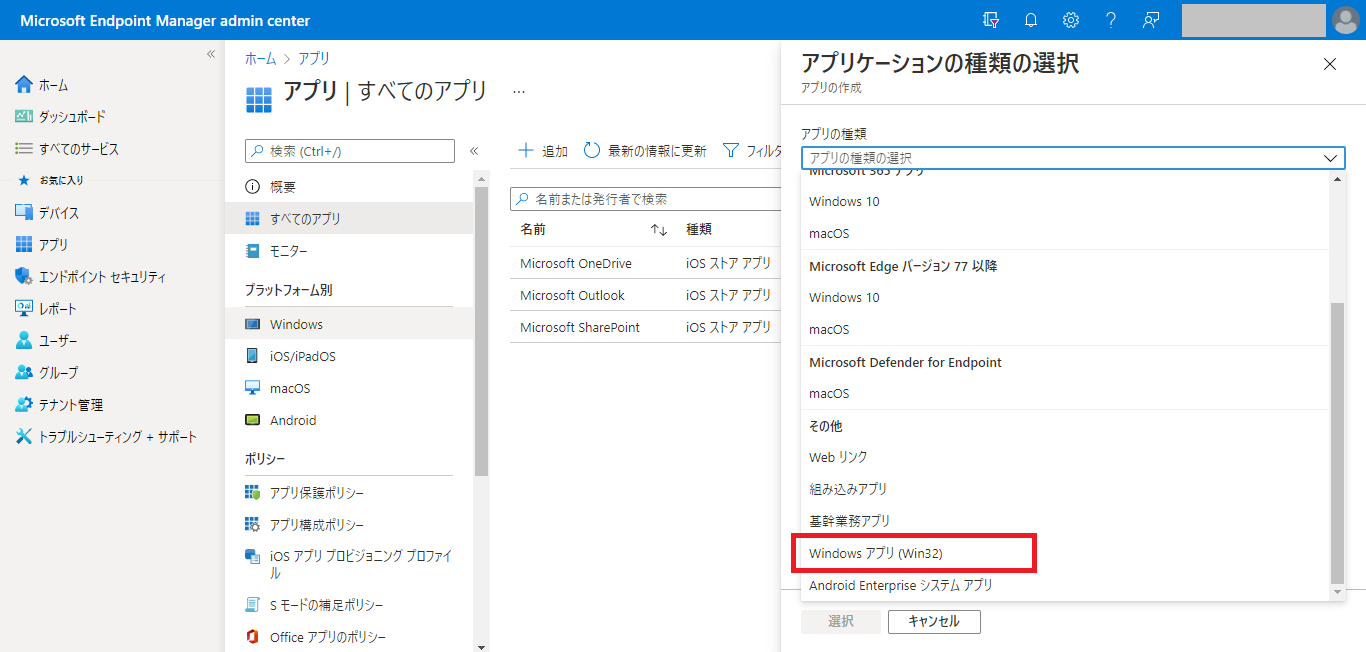This screenshot has height=652, width=1366.
Task: Open the directory and subscription filter icon
Action: (991, 20)
